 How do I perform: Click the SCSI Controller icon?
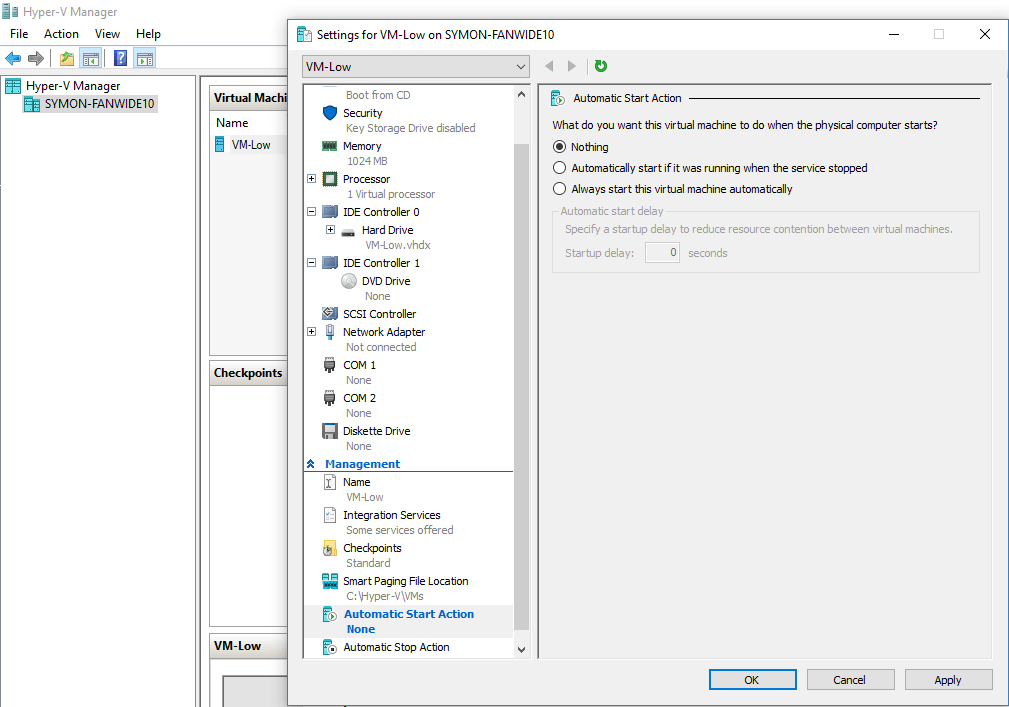(329, 313)
